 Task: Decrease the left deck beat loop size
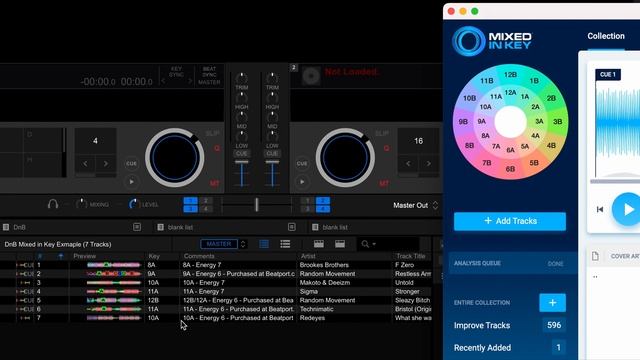(85, 164)
